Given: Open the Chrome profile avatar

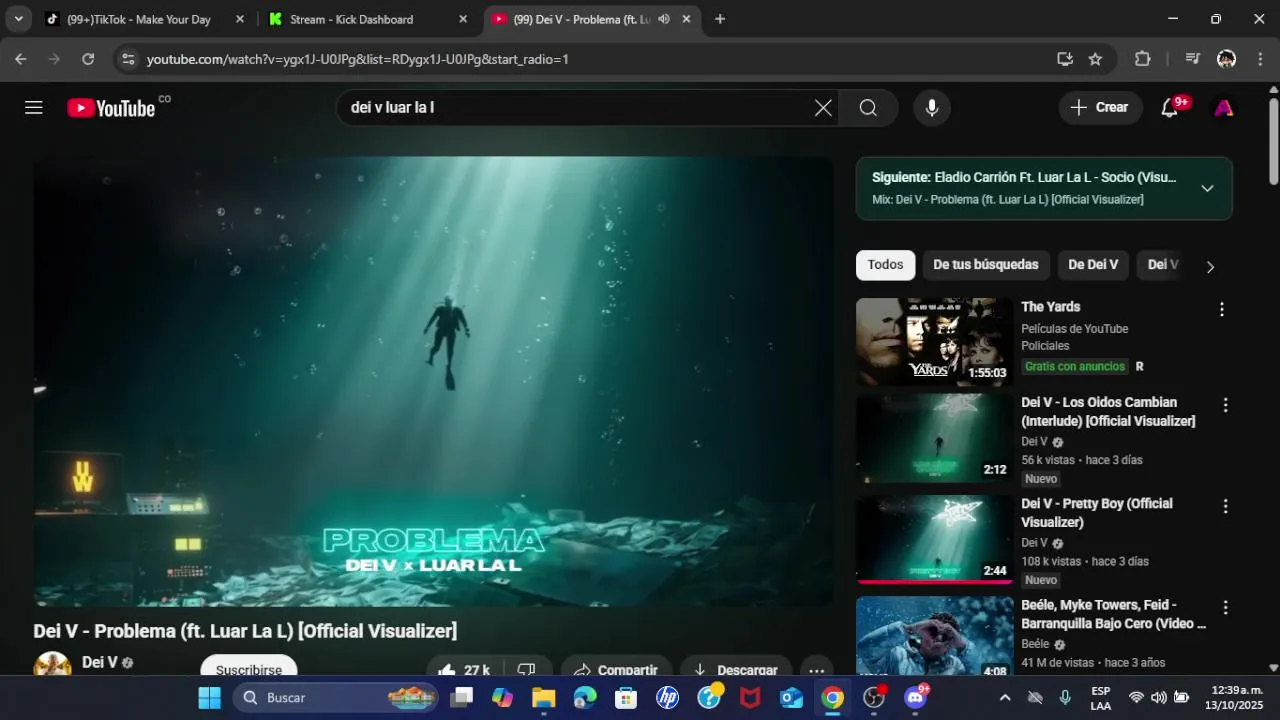Looking at the screenshot, I should click(1227, 59).
